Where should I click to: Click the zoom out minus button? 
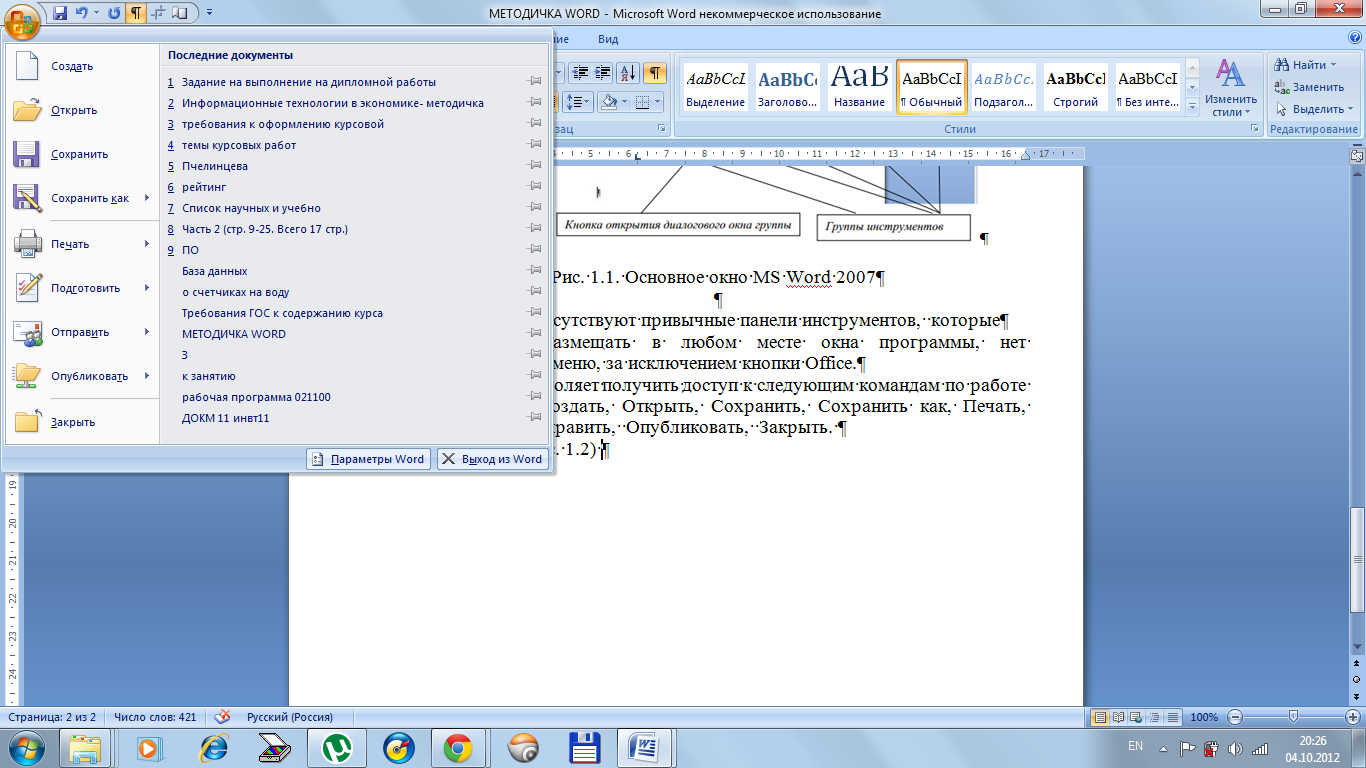tap(1235, 717)
